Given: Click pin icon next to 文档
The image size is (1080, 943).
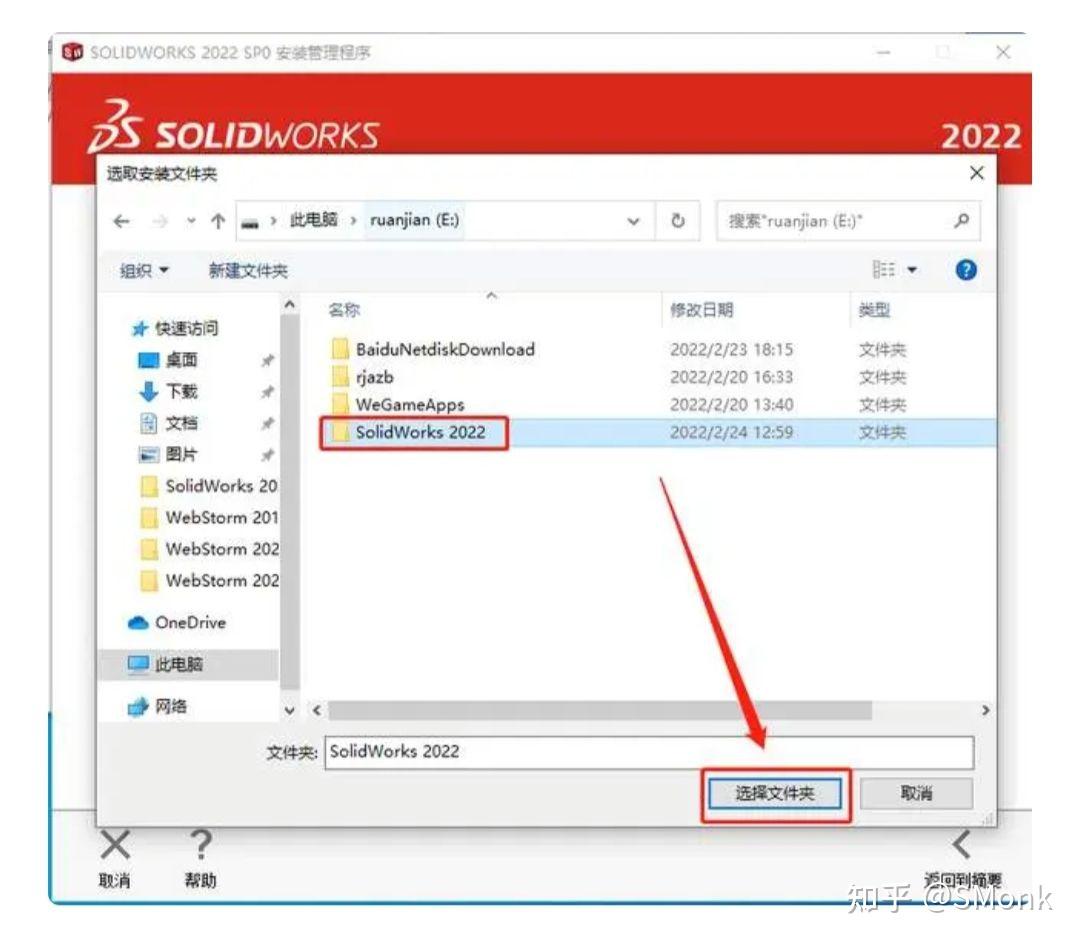Looking at the screenshot, I should (x=267, y=423).
